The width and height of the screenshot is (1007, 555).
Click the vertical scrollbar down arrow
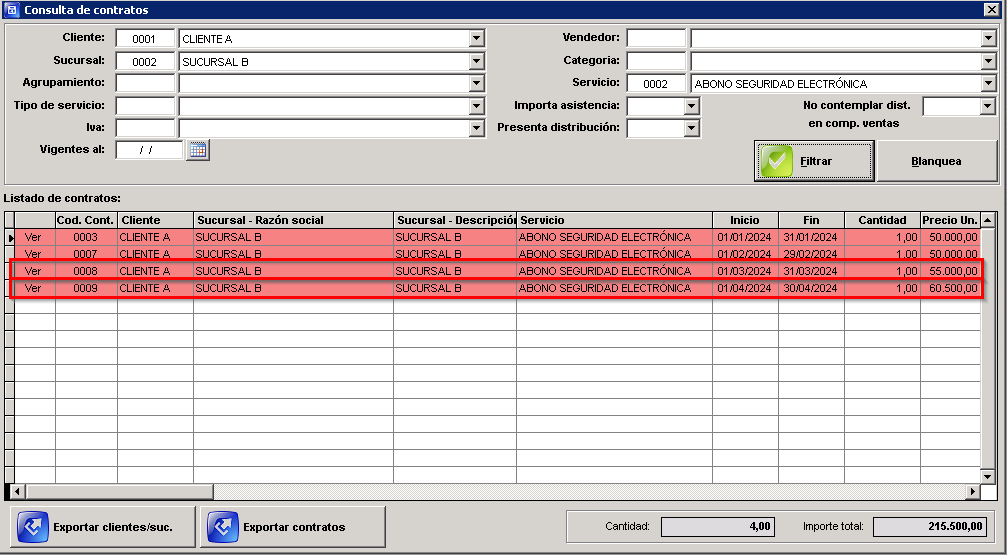[988, 476]
